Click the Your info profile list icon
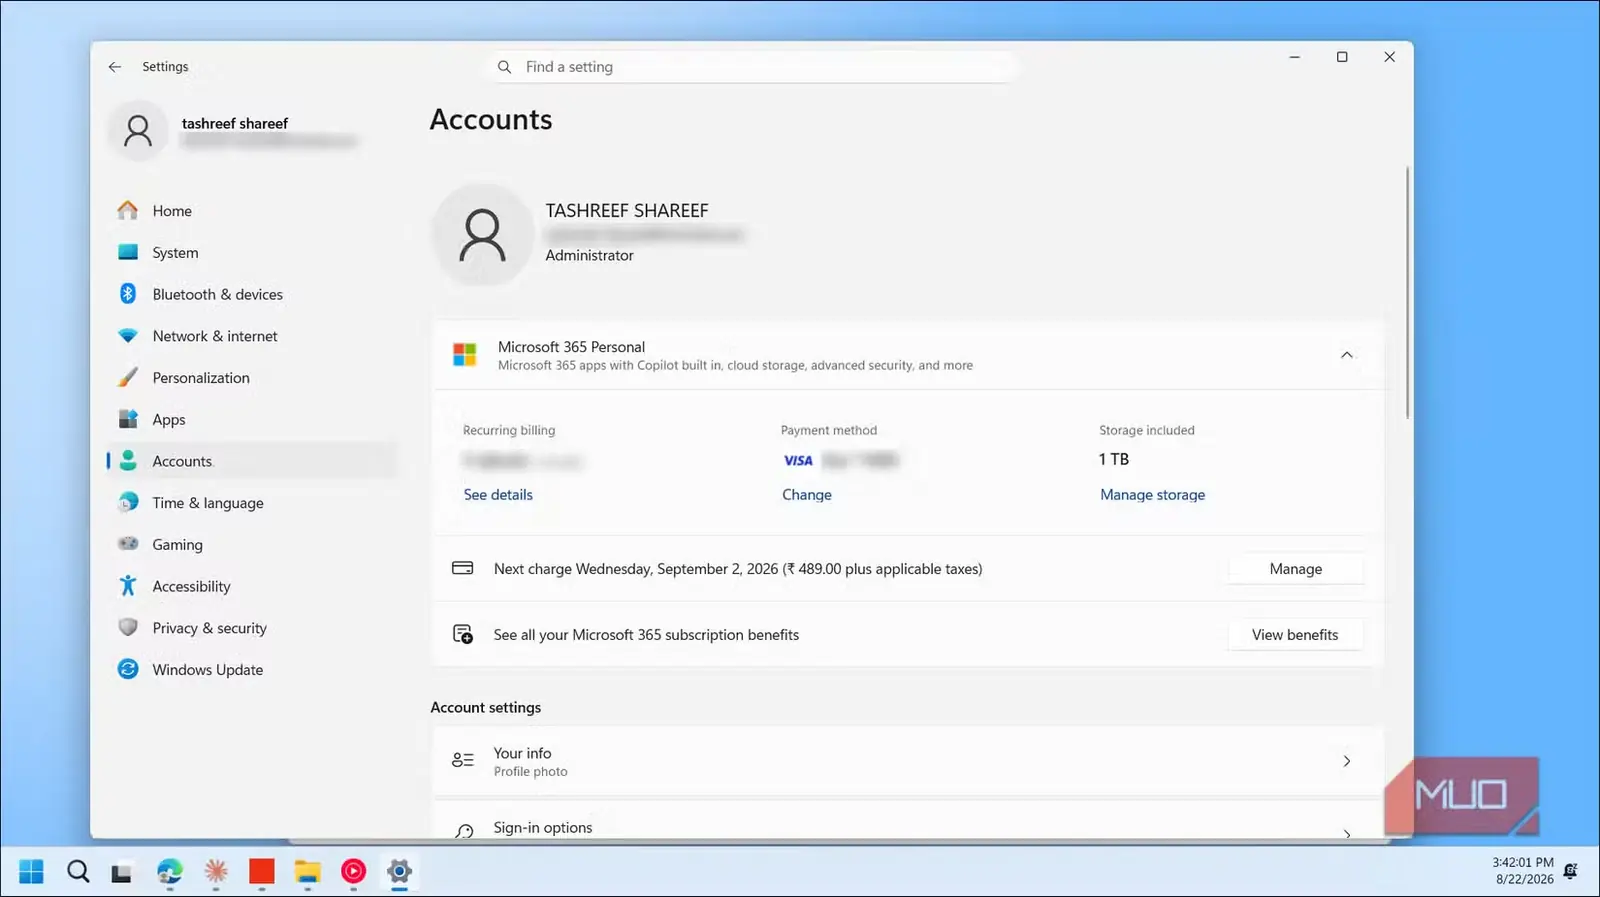This screenshot has width=1600, height=897. [x=463, y=761]
